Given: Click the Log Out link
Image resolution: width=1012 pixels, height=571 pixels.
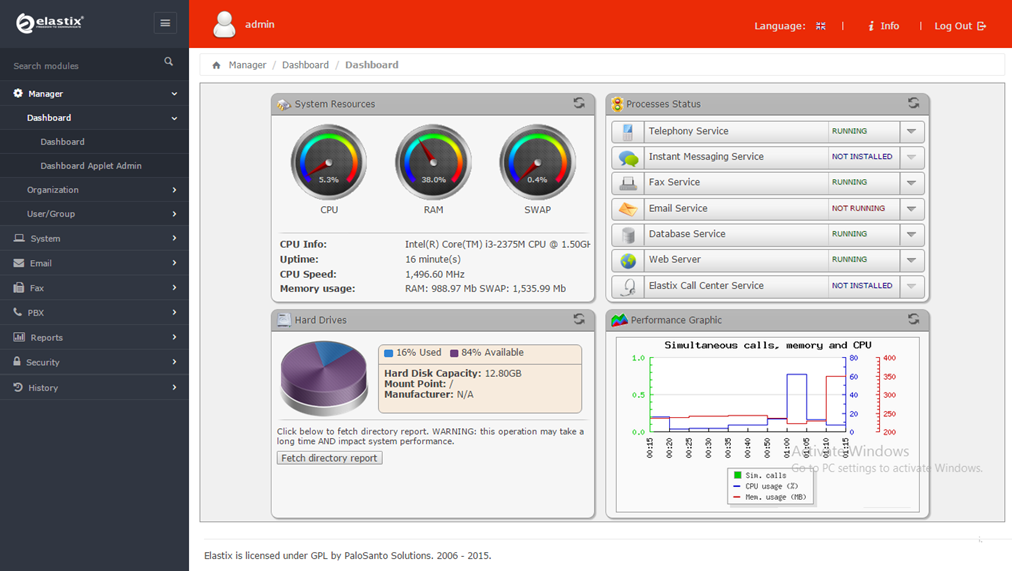Looking at the screenshot, I should click(960, 26).
